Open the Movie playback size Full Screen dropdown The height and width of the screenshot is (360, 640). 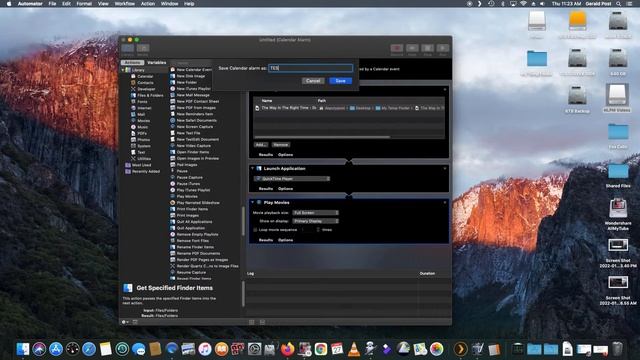(x=315, y=213)
